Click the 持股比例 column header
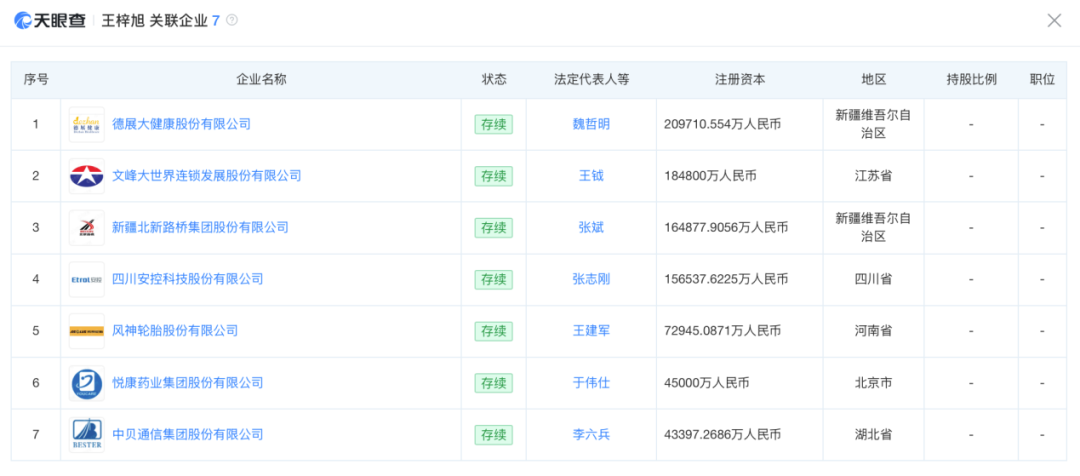 pyautogui.click(x=971, y=80)
